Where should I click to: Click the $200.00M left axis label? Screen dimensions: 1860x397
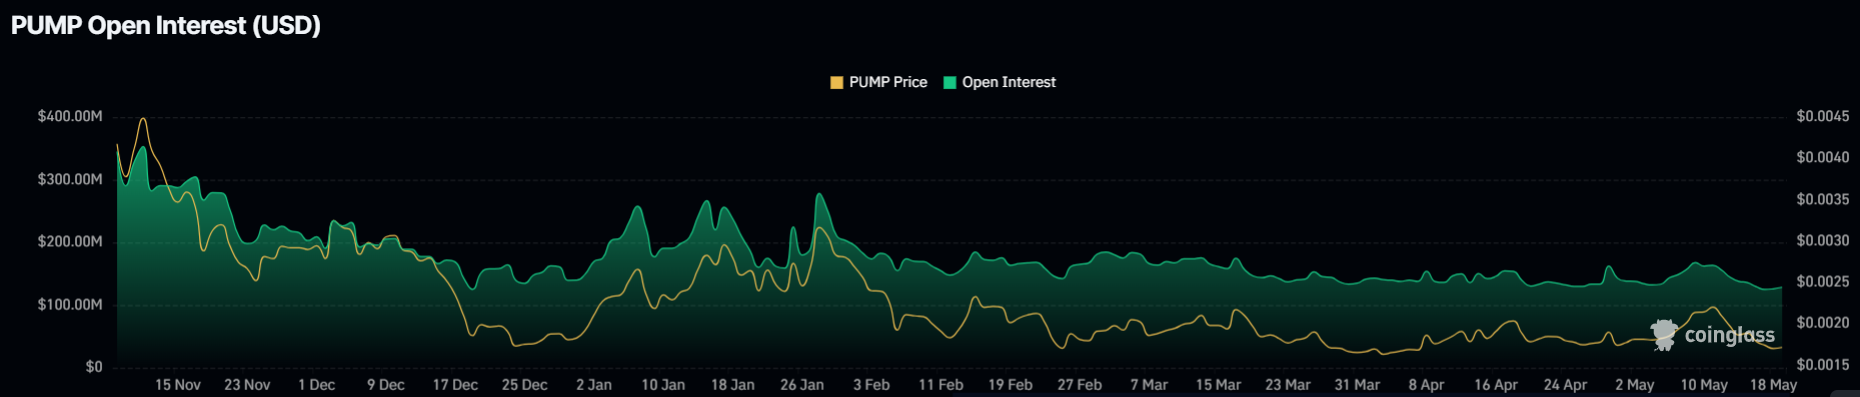point(70,241)
